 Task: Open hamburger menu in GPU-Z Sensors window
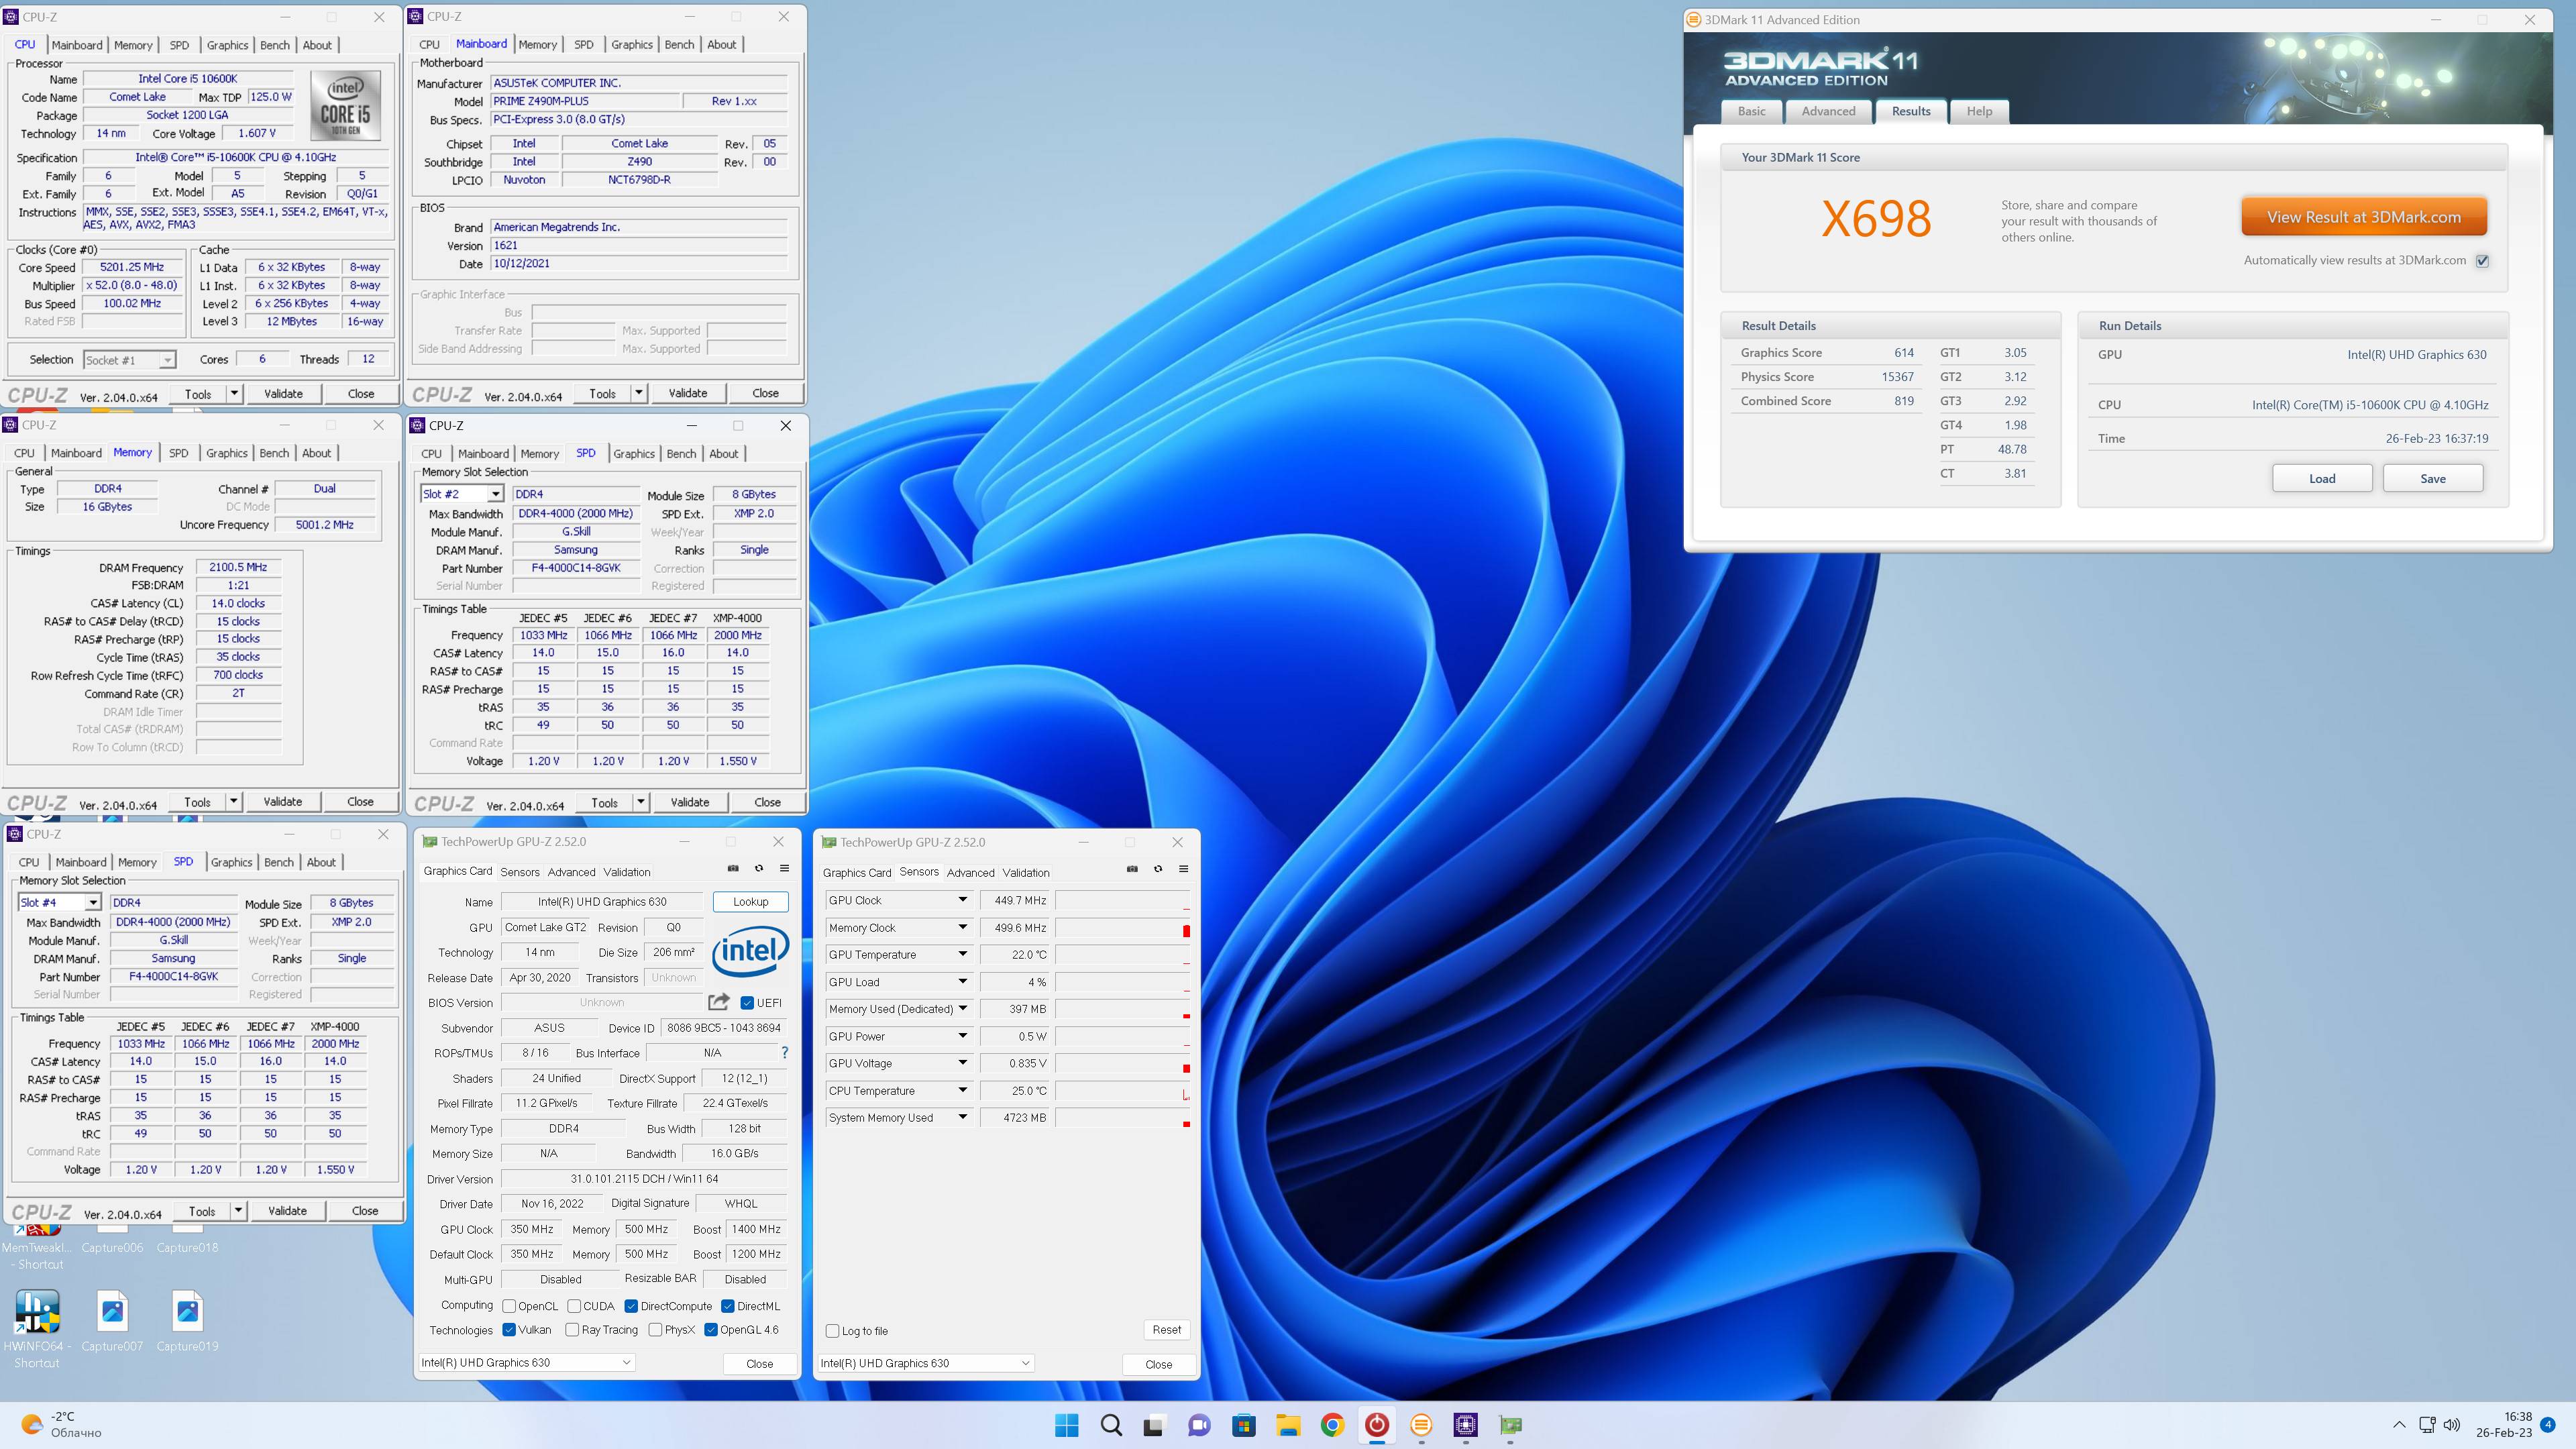coord(1183,869)
